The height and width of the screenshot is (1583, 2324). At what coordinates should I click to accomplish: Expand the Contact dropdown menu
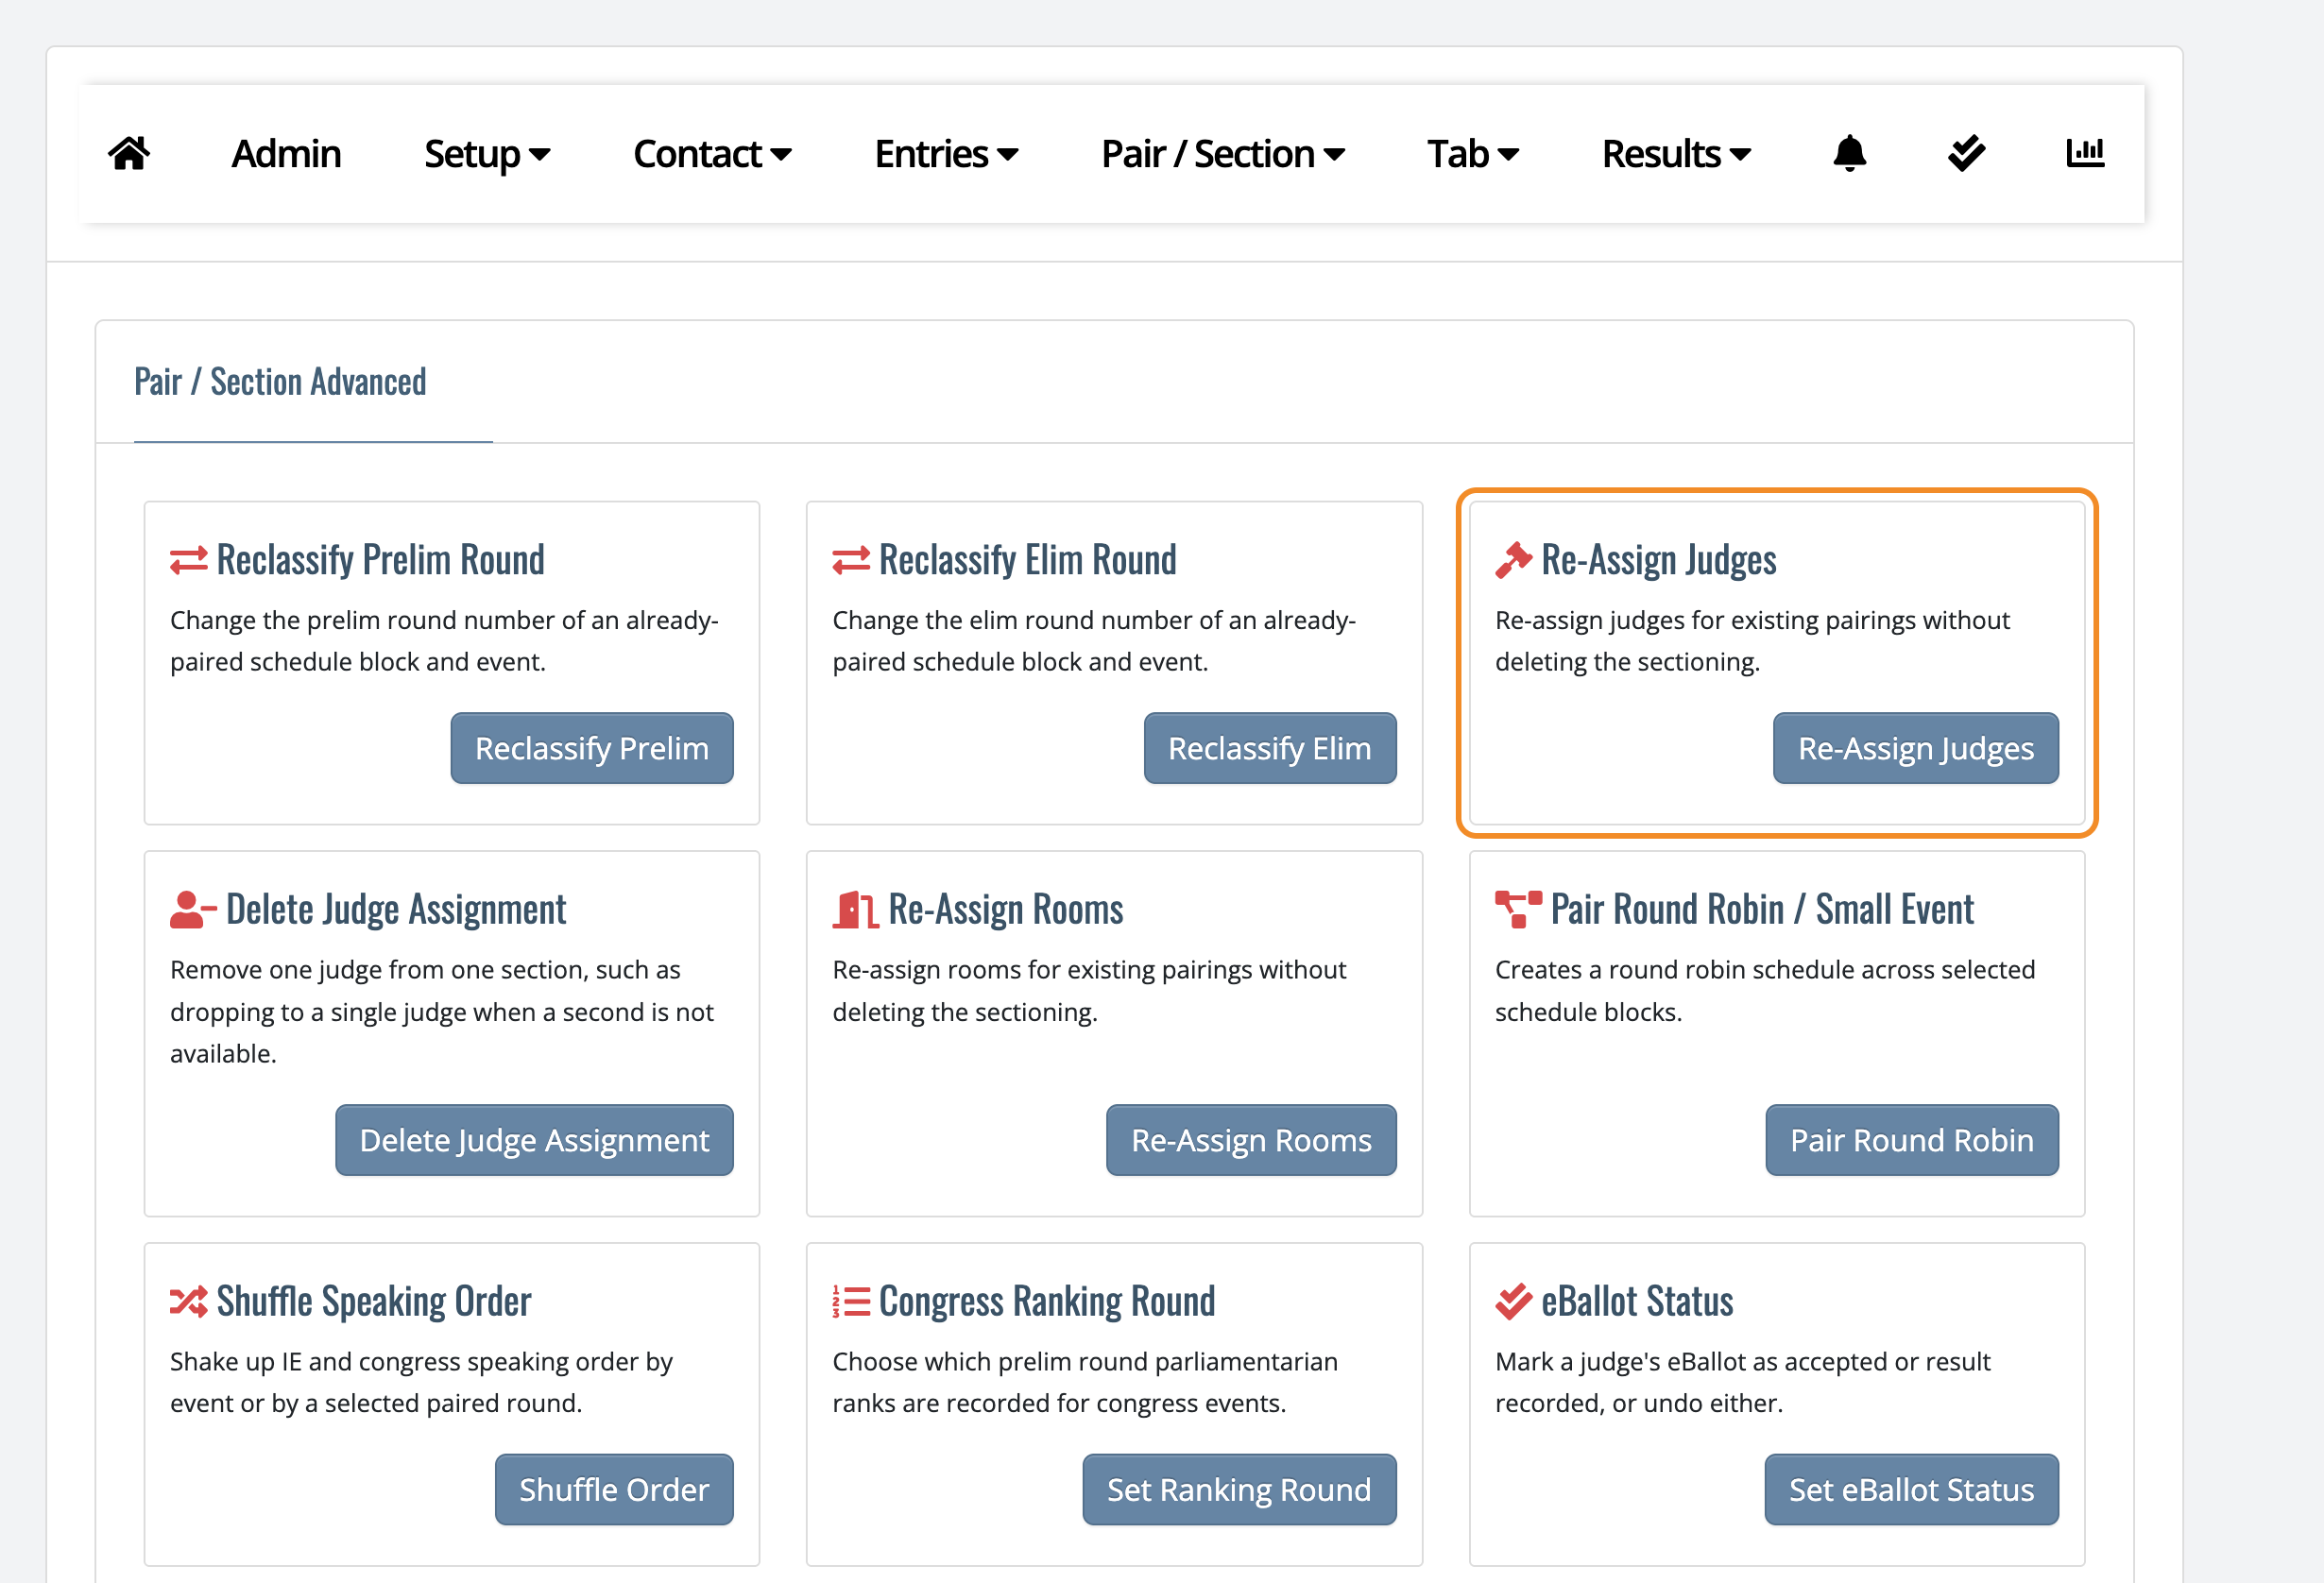coord(712,153)
